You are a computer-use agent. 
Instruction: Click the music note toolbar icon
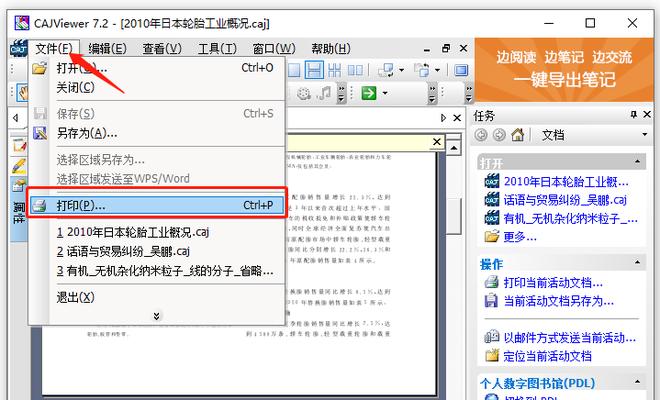(324, 93)
